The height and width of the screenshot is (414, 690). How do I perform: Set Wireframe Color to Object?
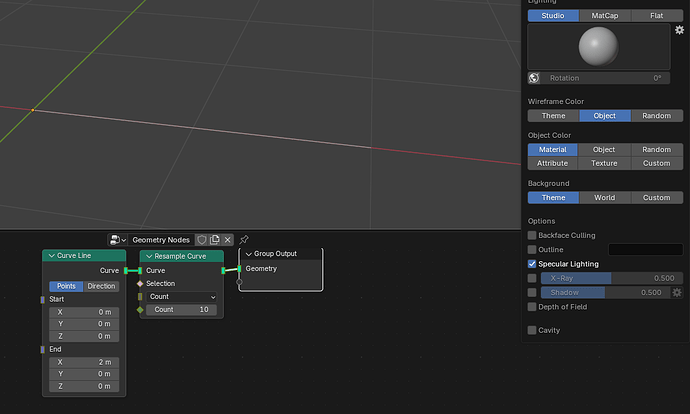click(x=605, y=116)
